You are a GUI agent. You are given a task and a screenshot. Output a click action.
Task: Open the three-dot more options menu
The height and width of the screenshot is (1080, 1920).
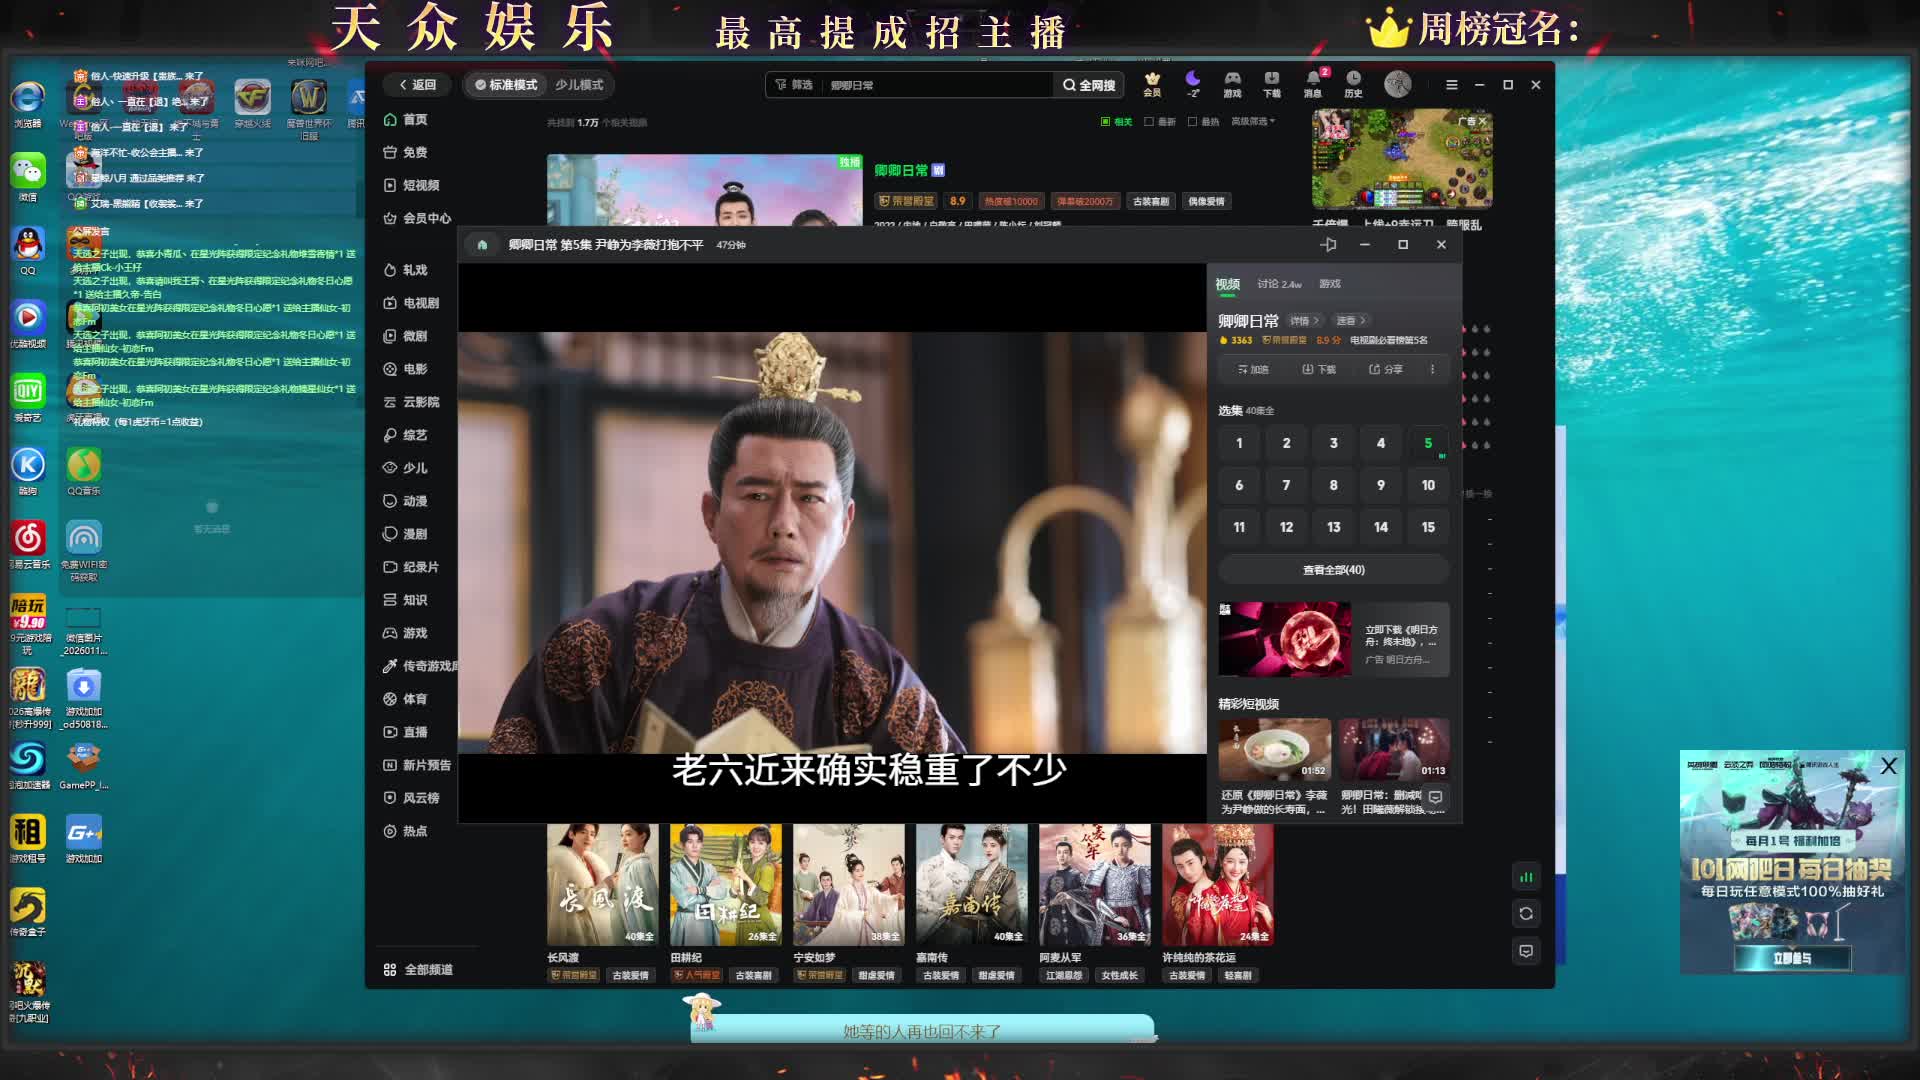[1432, 369]
